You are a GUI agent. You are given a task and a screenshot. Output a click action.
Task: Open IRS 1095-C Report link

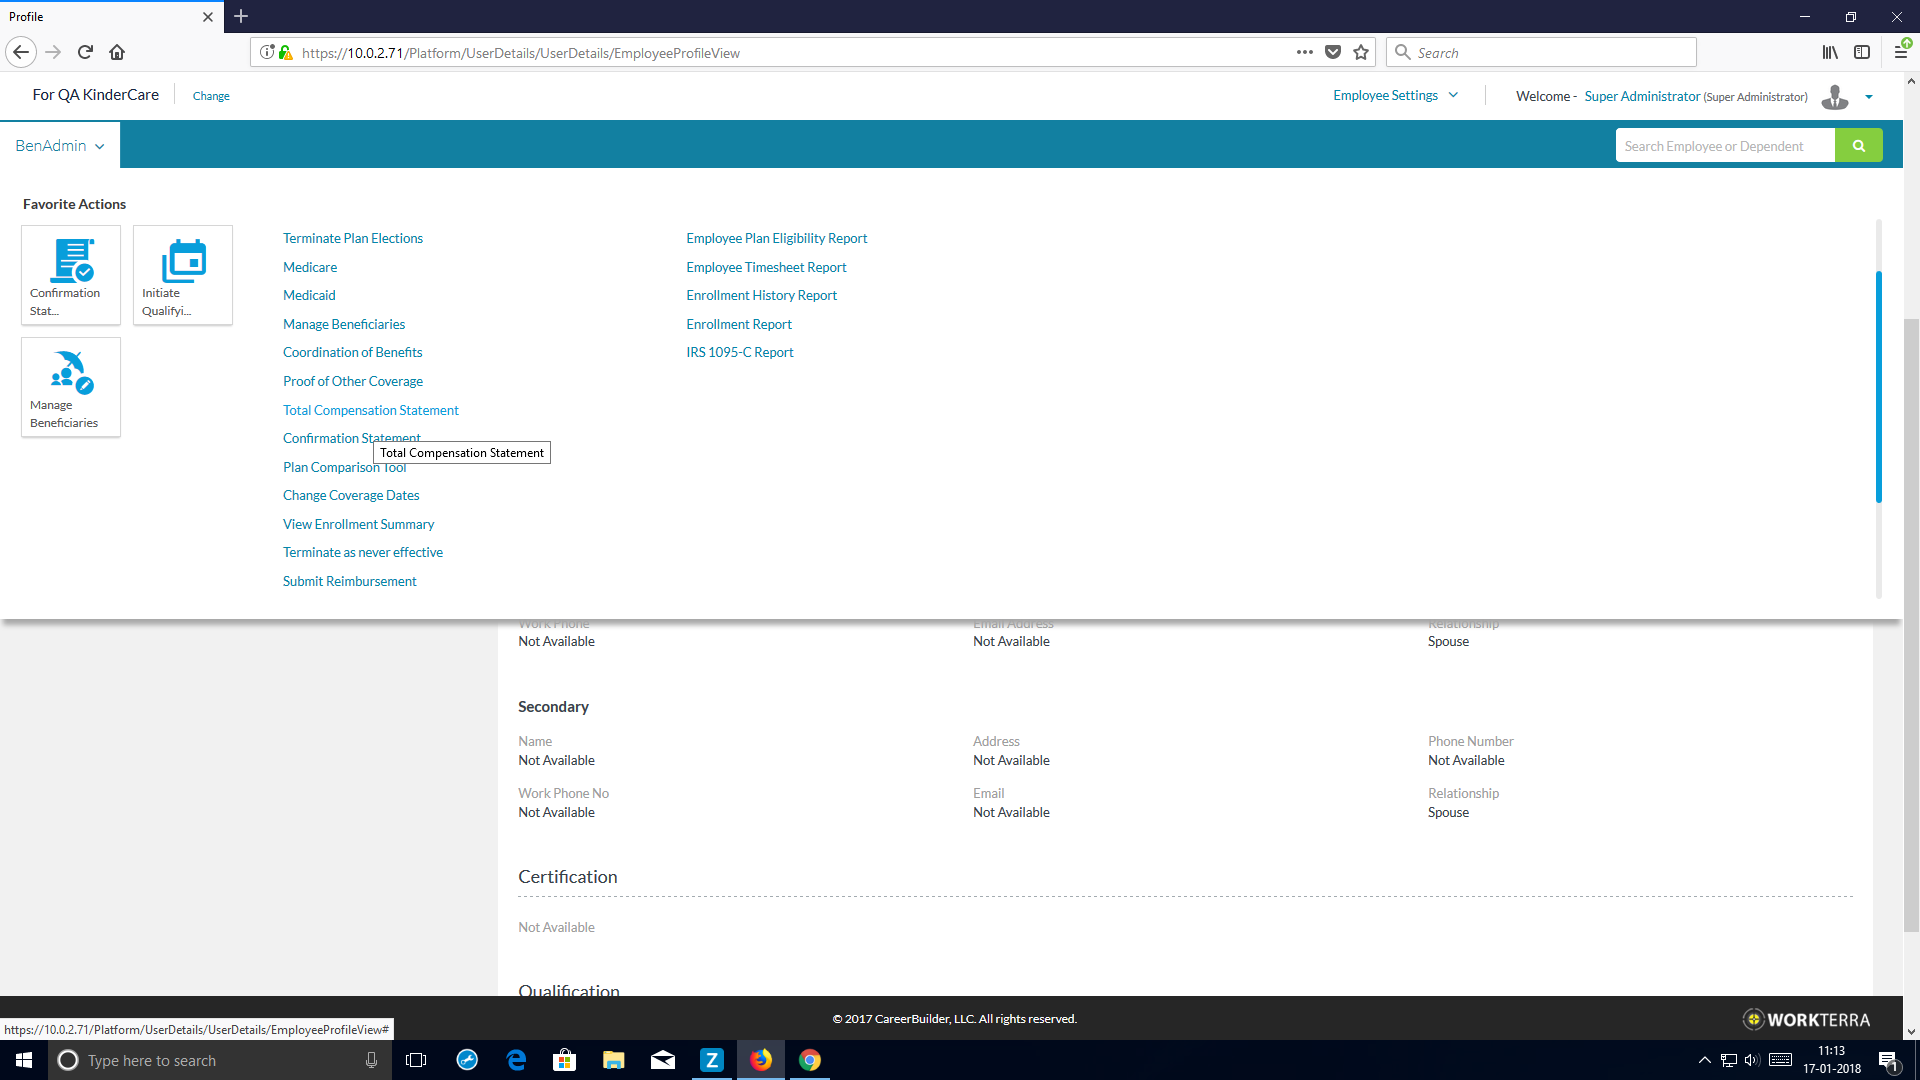coord(739,352)
